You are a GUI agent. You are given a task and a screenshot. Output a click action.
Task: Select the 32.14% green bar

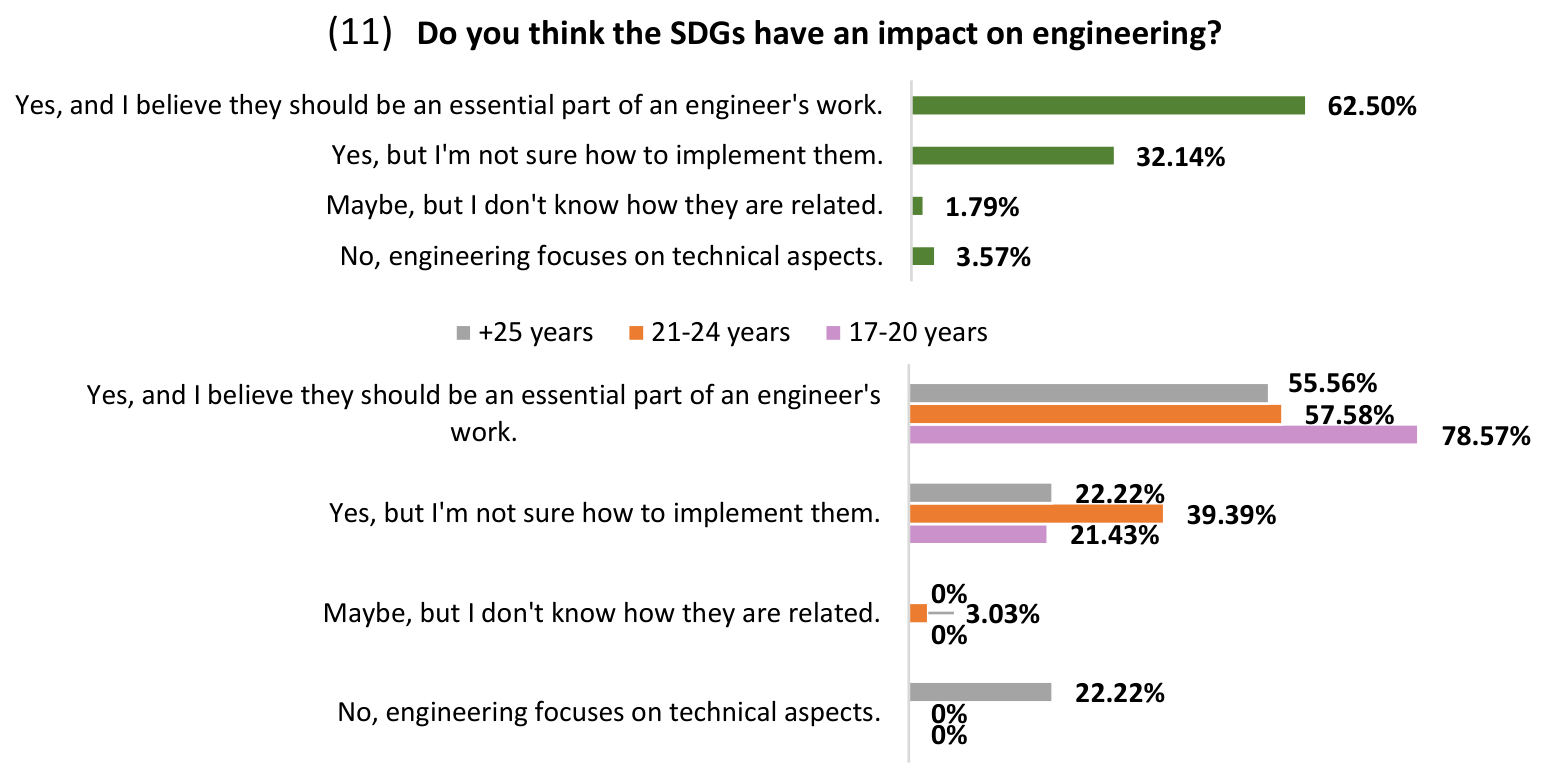[x=1013, y=155]
